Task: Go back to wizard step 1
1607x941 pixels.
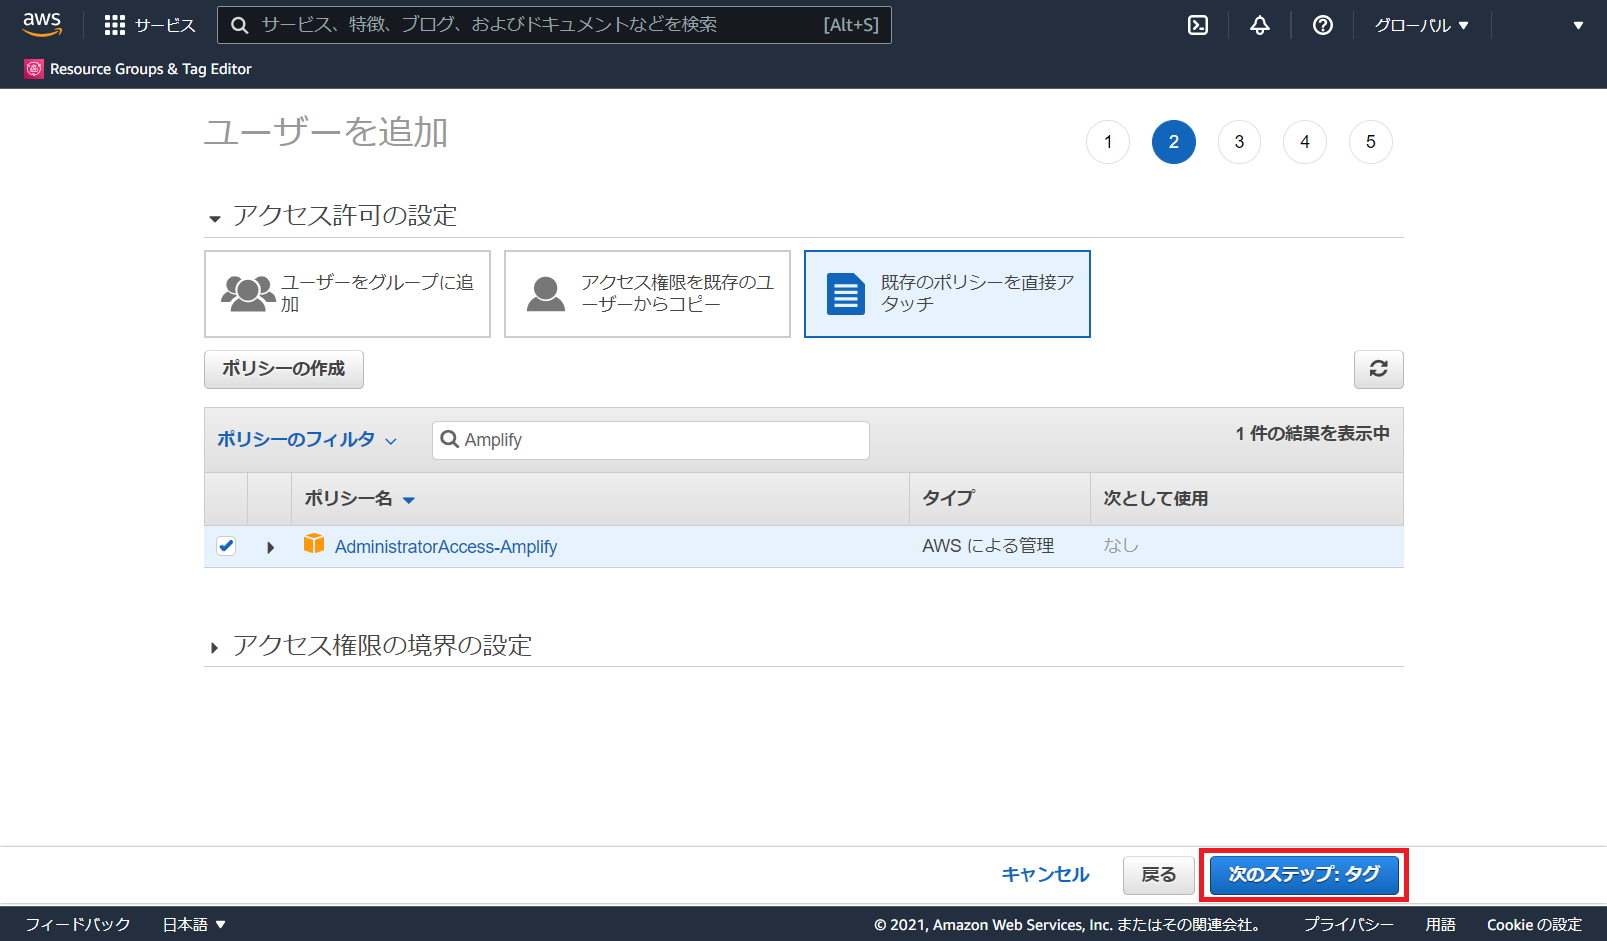Action: click(x=1107, y=142)
